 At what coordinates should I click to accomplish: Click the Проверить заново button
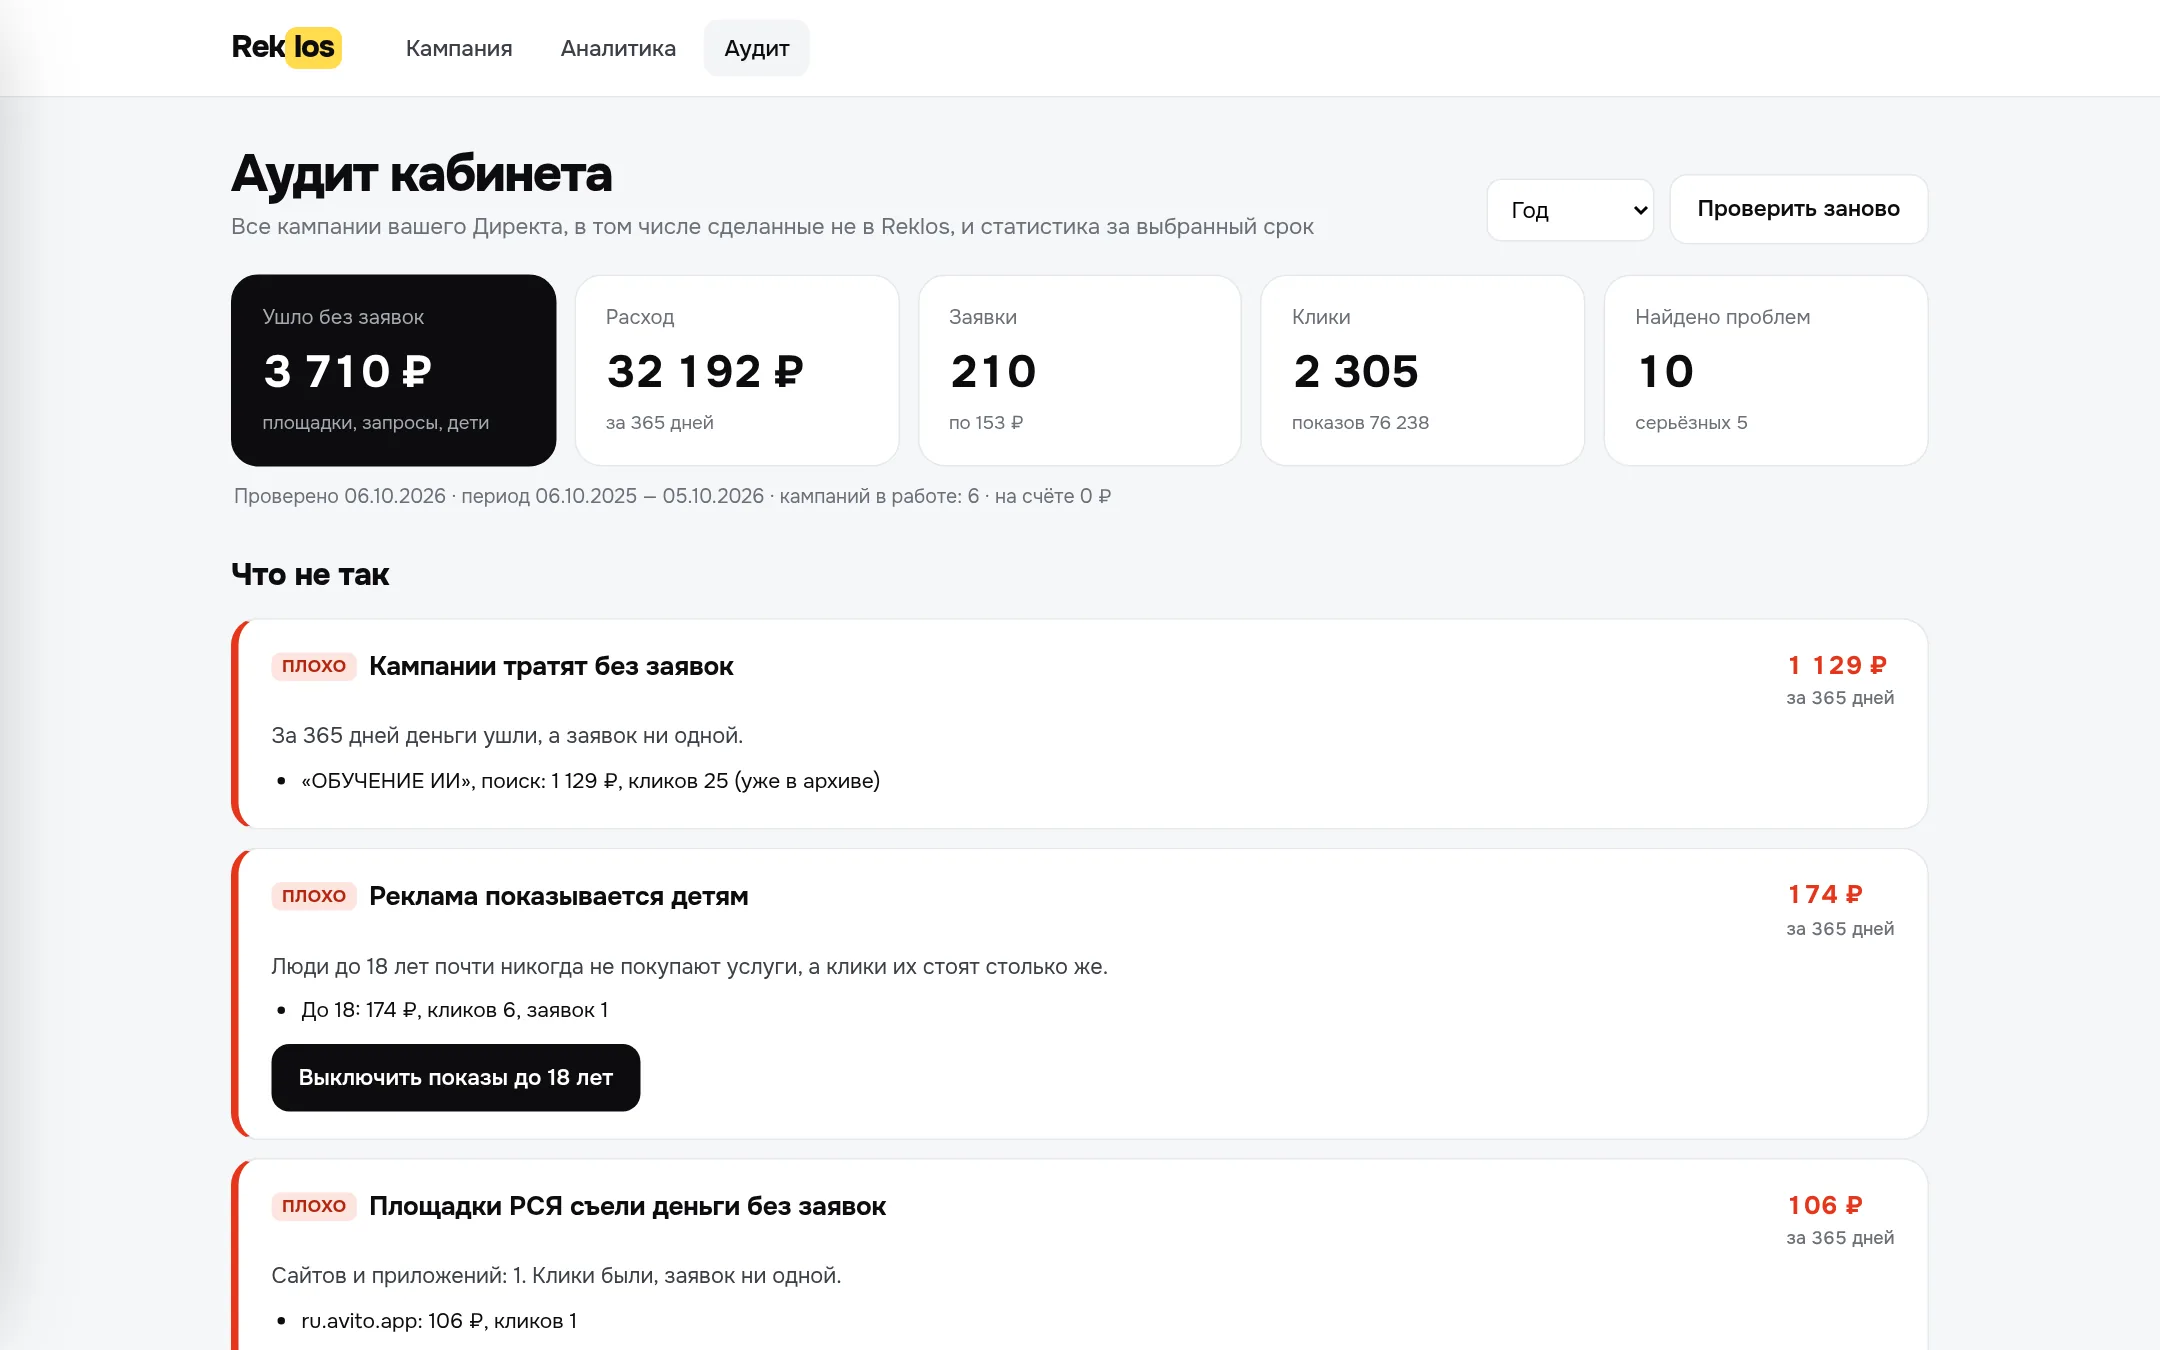pos(1798,209)
